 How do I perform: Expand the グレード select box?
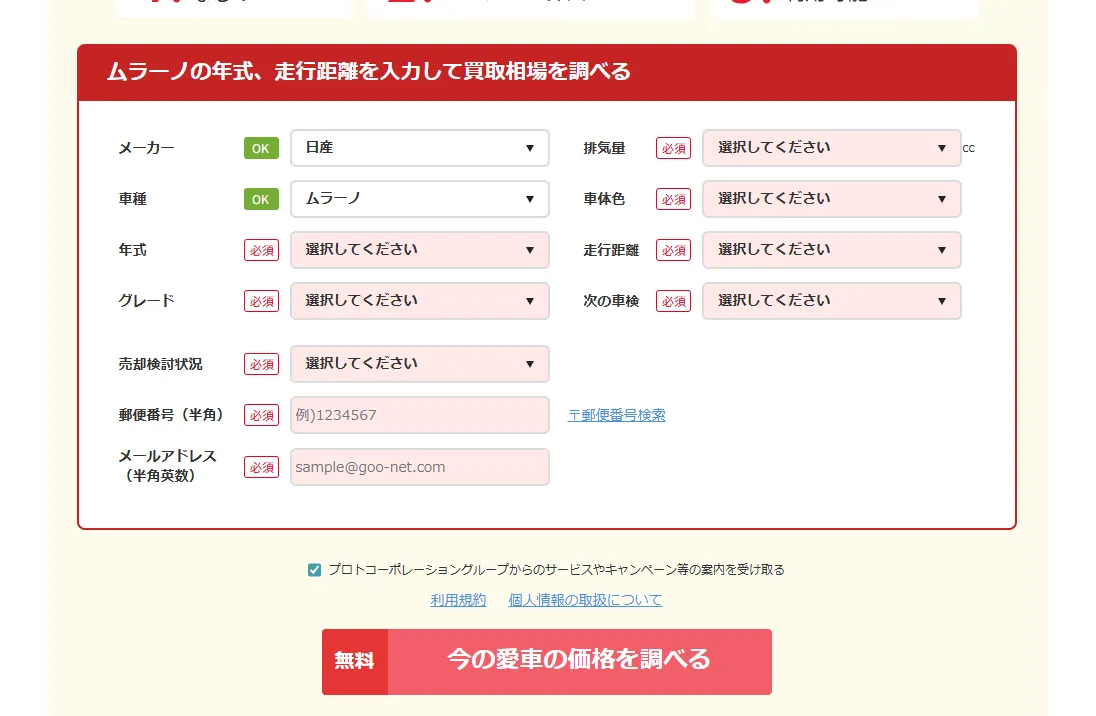pyautogui.click(x=419, y=301)
